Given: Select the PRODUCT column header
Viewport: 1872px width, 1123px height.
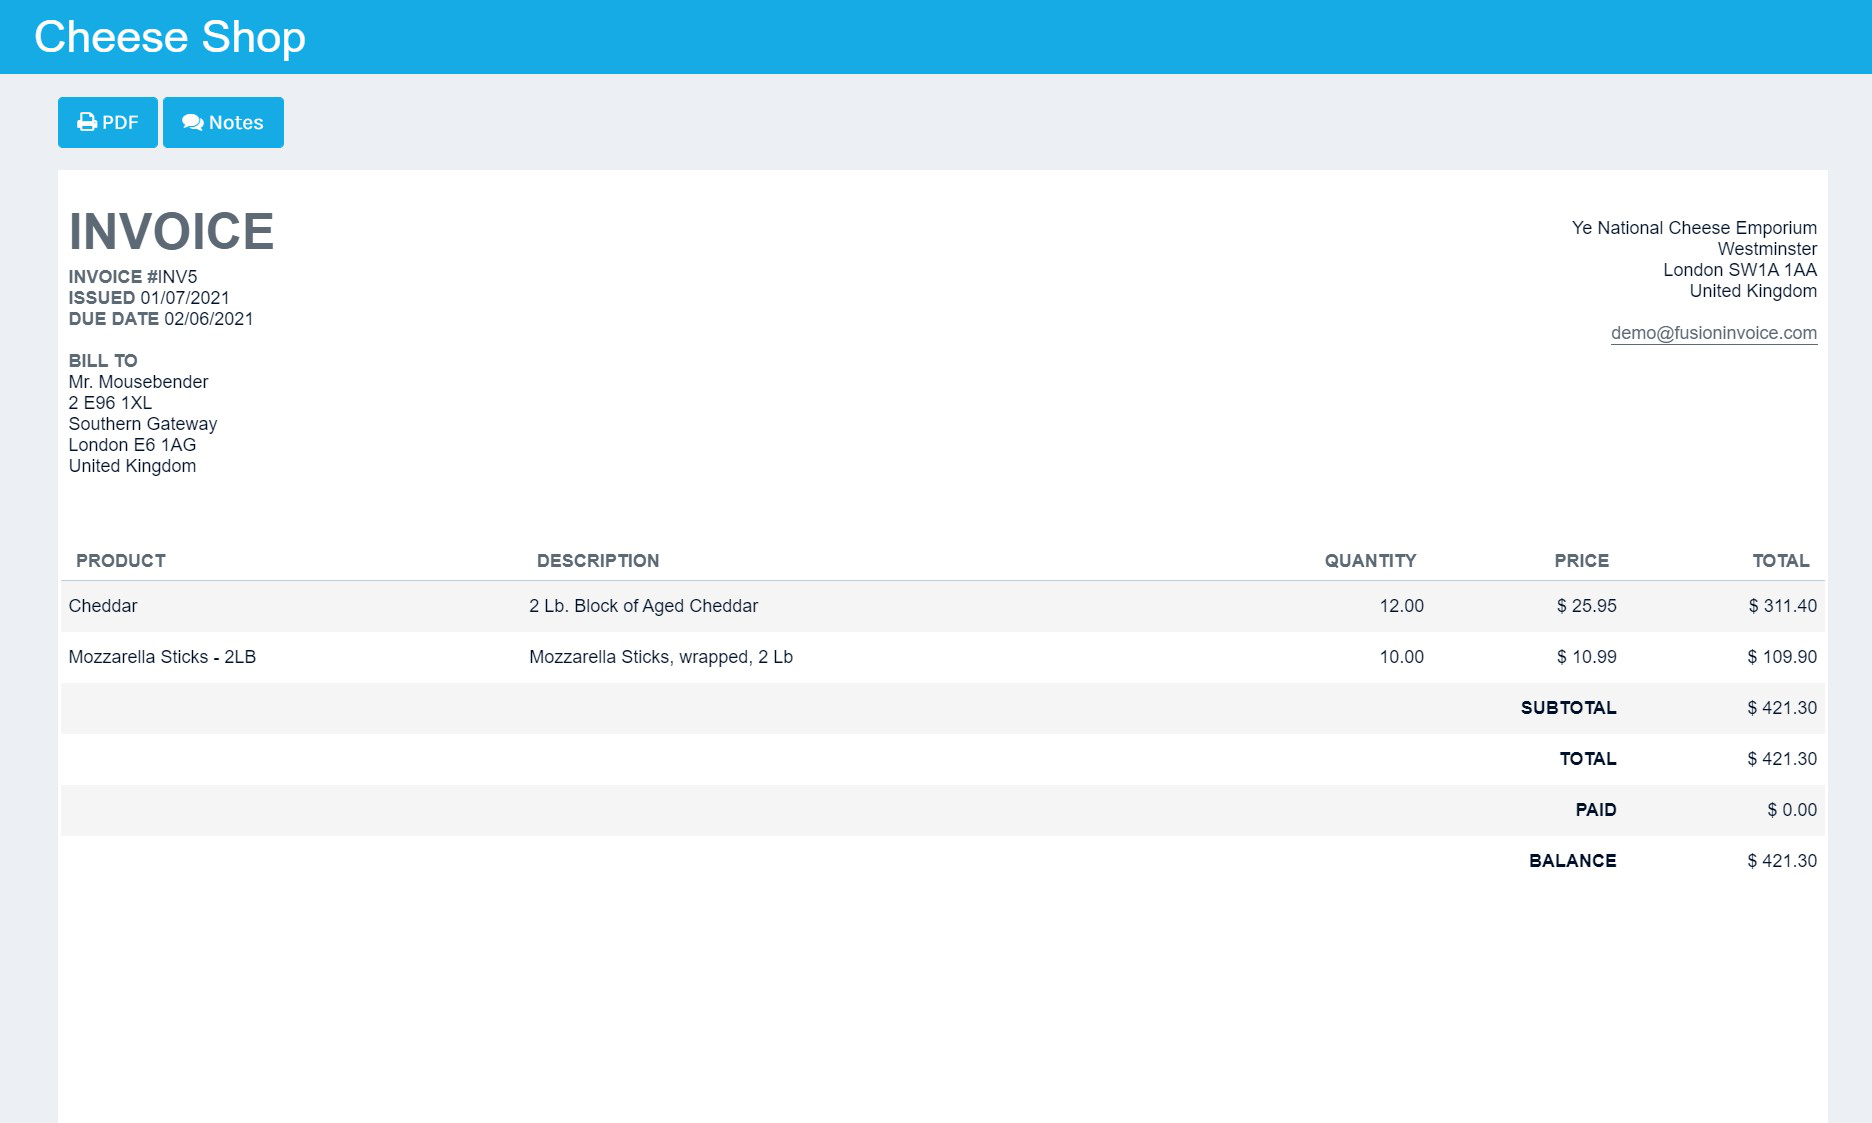Looking at the screenshot, I should [x=121, y=561].
